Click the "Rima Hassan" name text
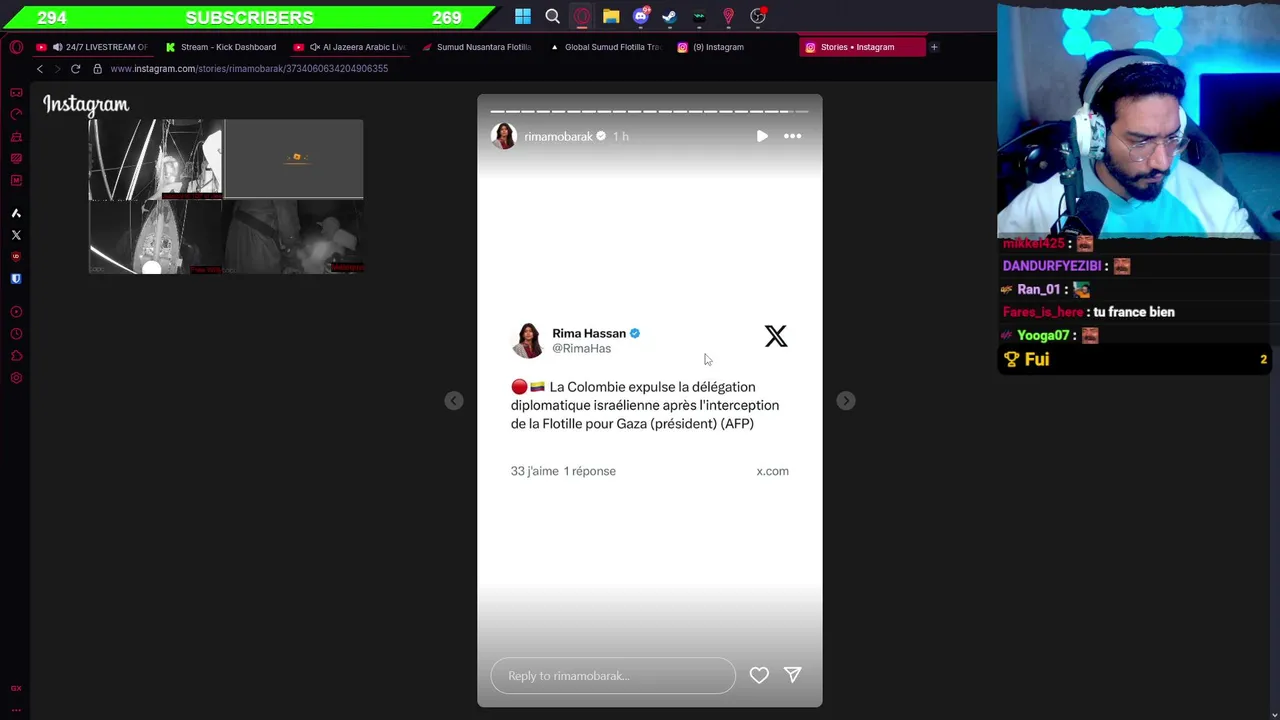Image resolution: width=1280 pixels, height=720 pixels. [589, 333]
